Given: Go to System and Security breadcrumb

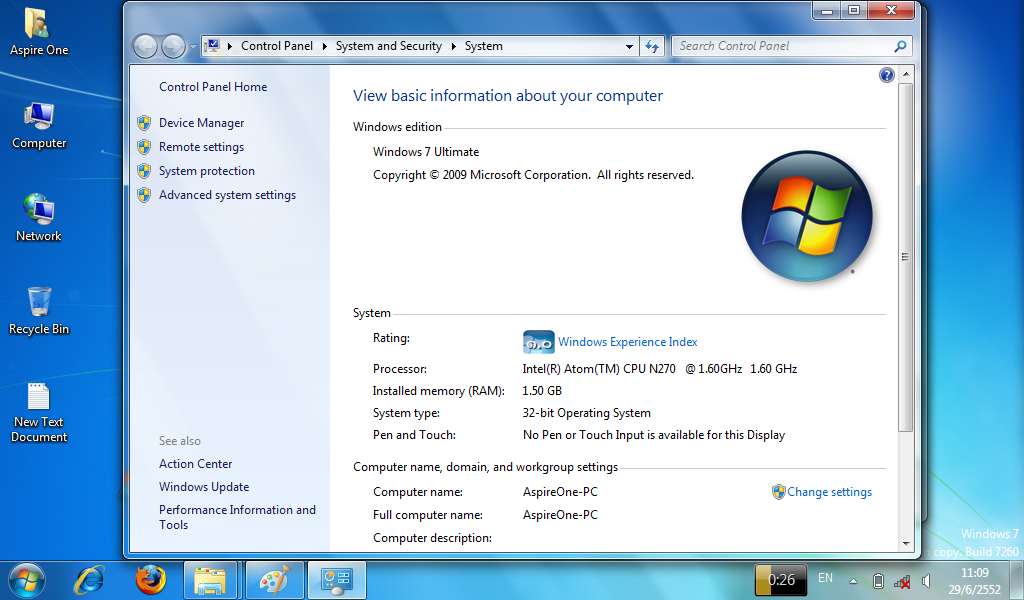Looking at the screenshot, I should click(x=389, y=46).
